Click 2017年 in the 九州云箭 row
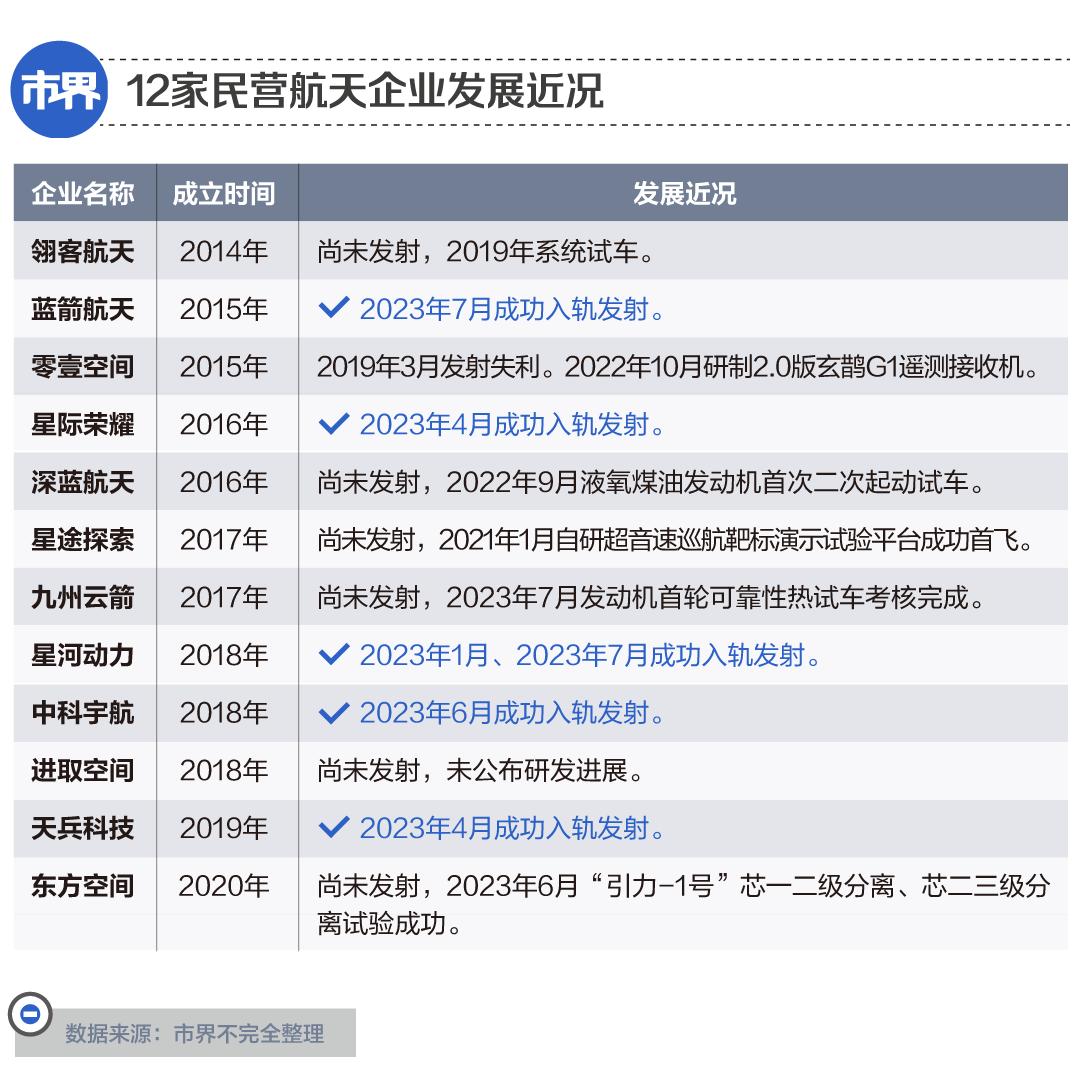 [x=224, y=597]
